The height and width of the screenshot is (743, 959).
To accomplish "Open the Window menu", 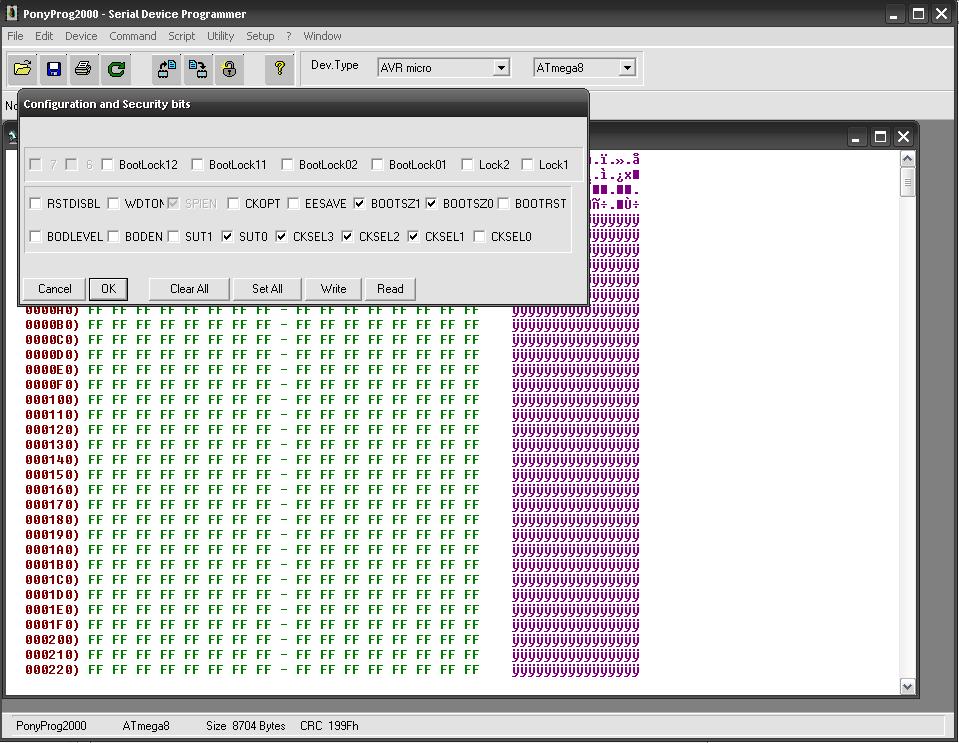I will 322,36.
